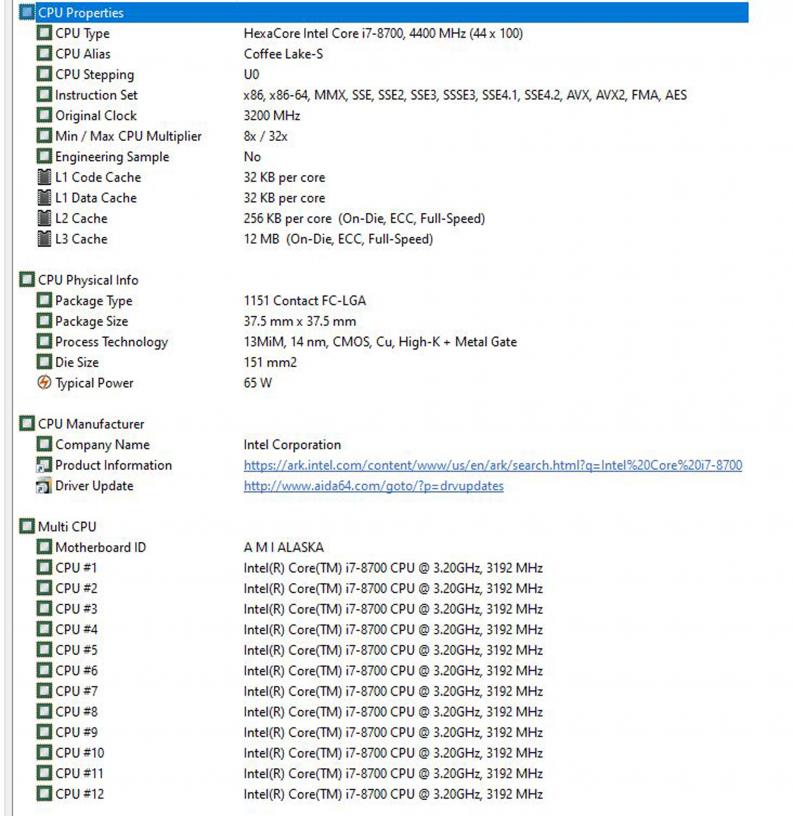
Task: Select the Instruction Set row
Action: tap(383, 95)
